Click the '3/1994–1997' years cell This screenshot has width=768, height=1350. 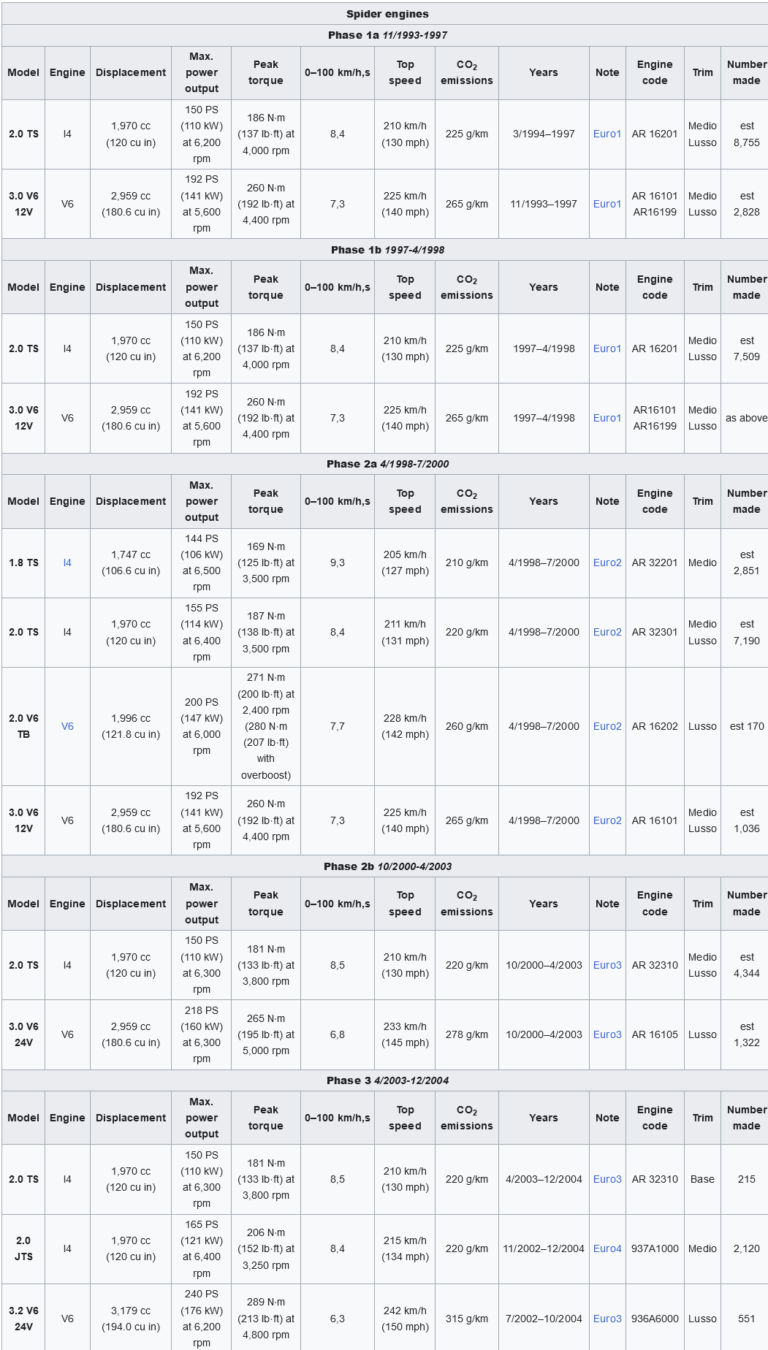click(x=544, y=133)
